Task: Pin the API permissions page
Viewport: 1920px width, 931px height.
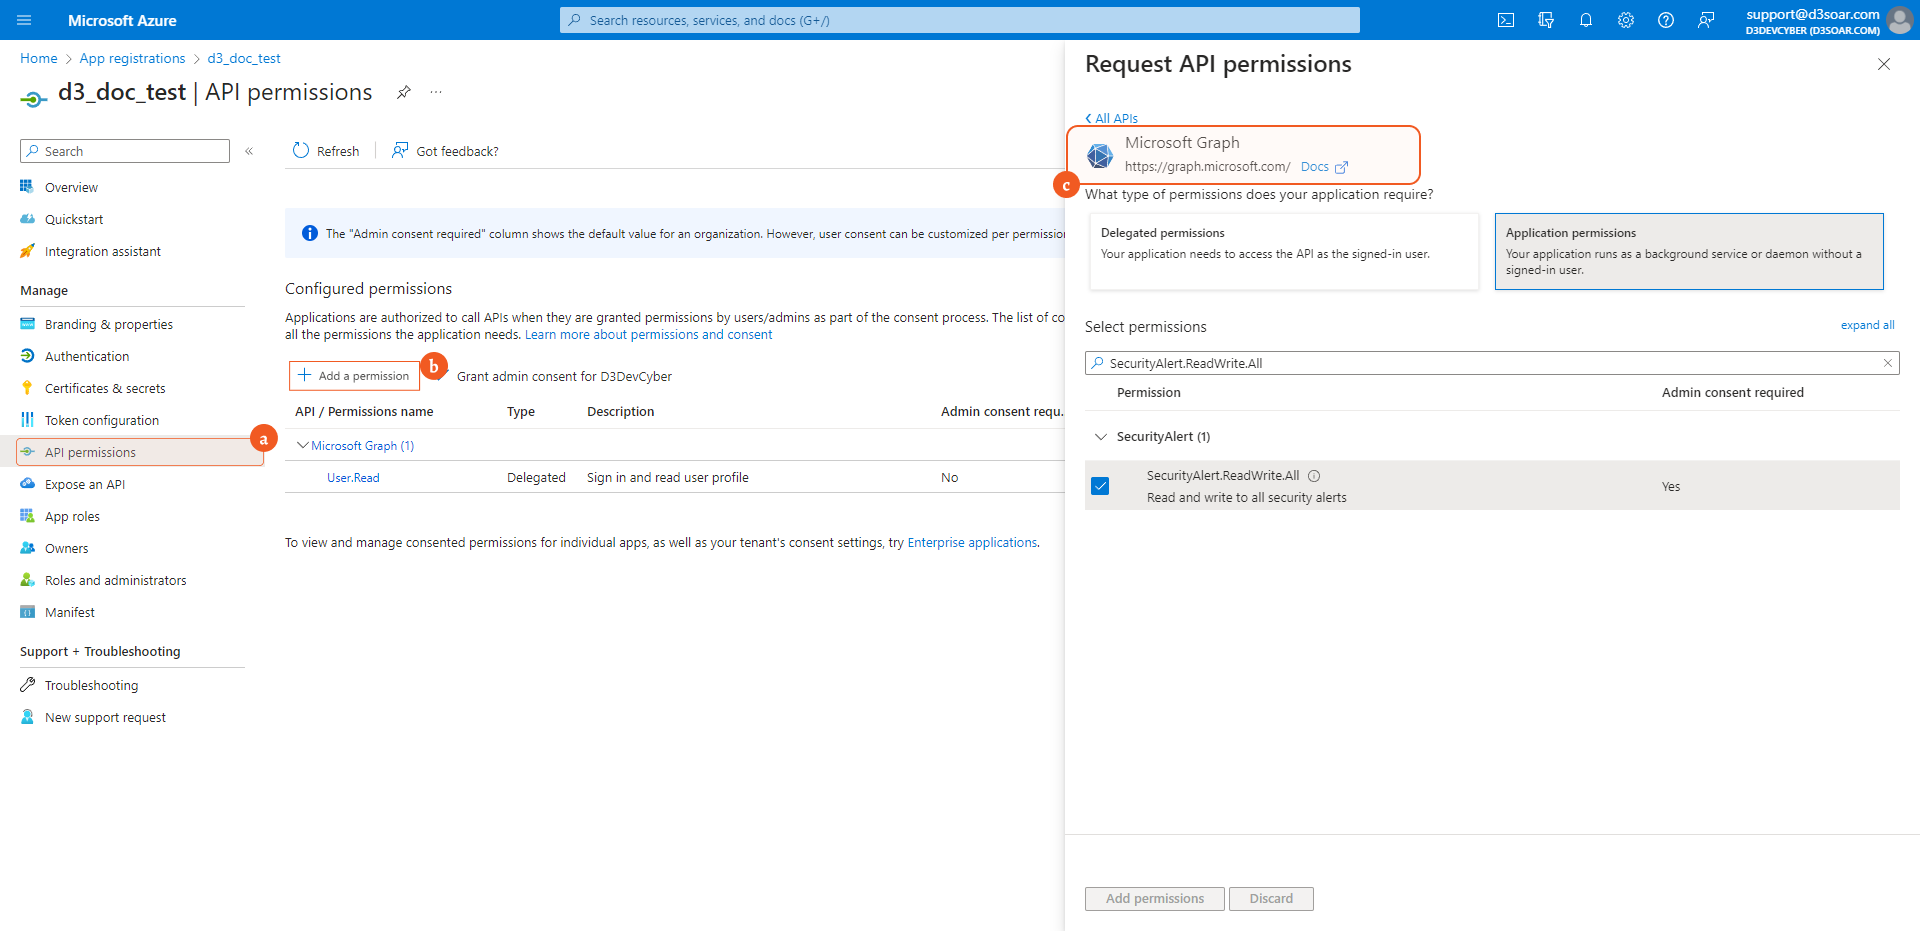Action: pos(403,92)
